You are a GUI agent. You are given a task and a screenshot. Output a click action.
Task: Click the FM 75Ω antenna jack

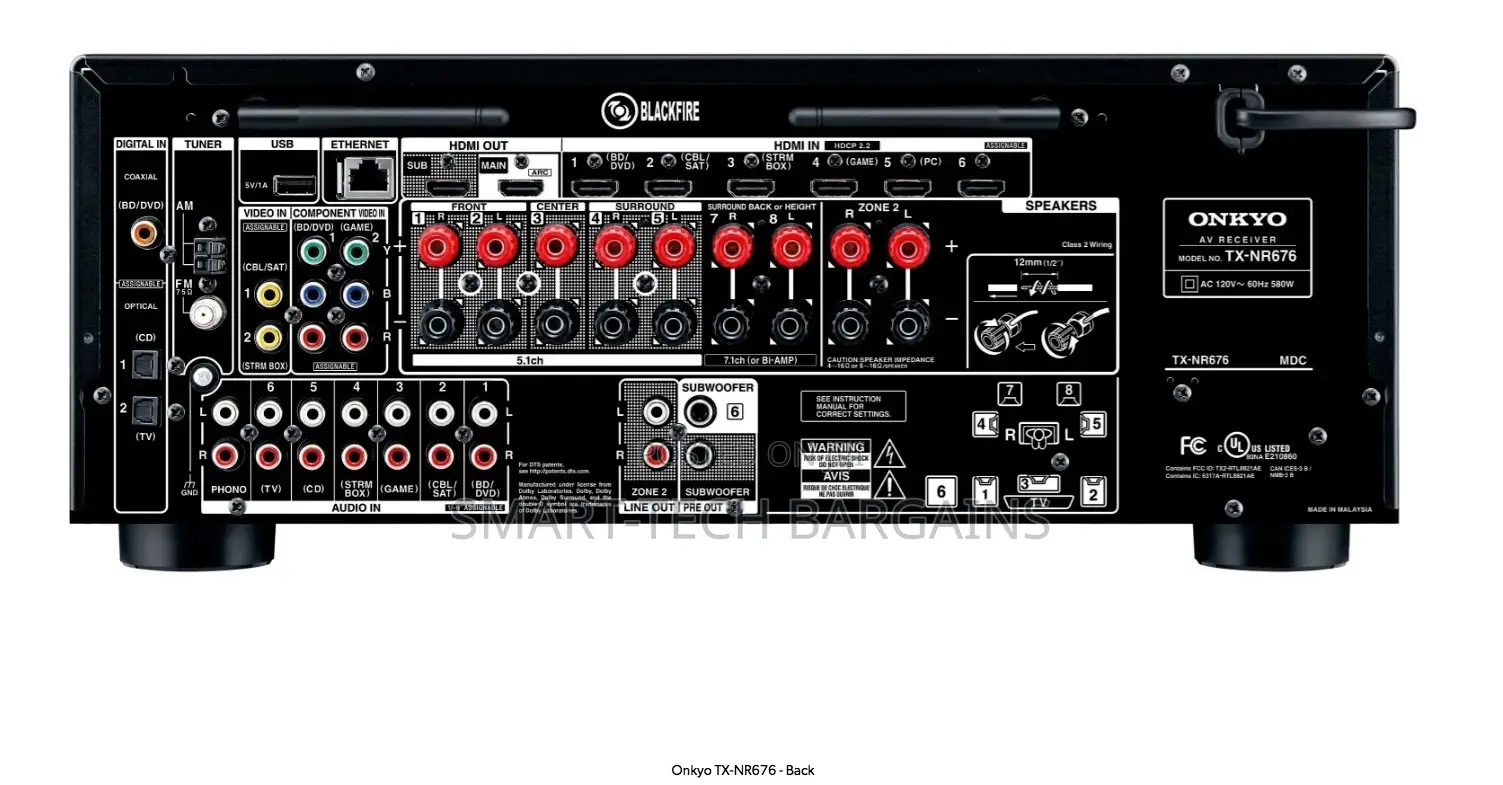(207, 314)
